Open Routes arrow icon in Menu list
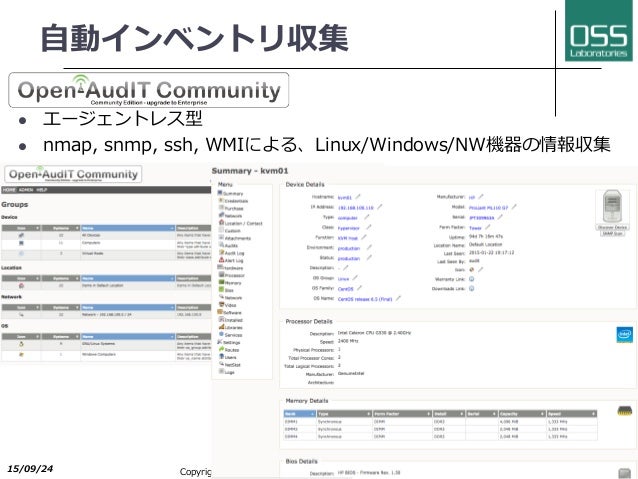The height and width of the screenshot is (479, 638). [221, 349]
